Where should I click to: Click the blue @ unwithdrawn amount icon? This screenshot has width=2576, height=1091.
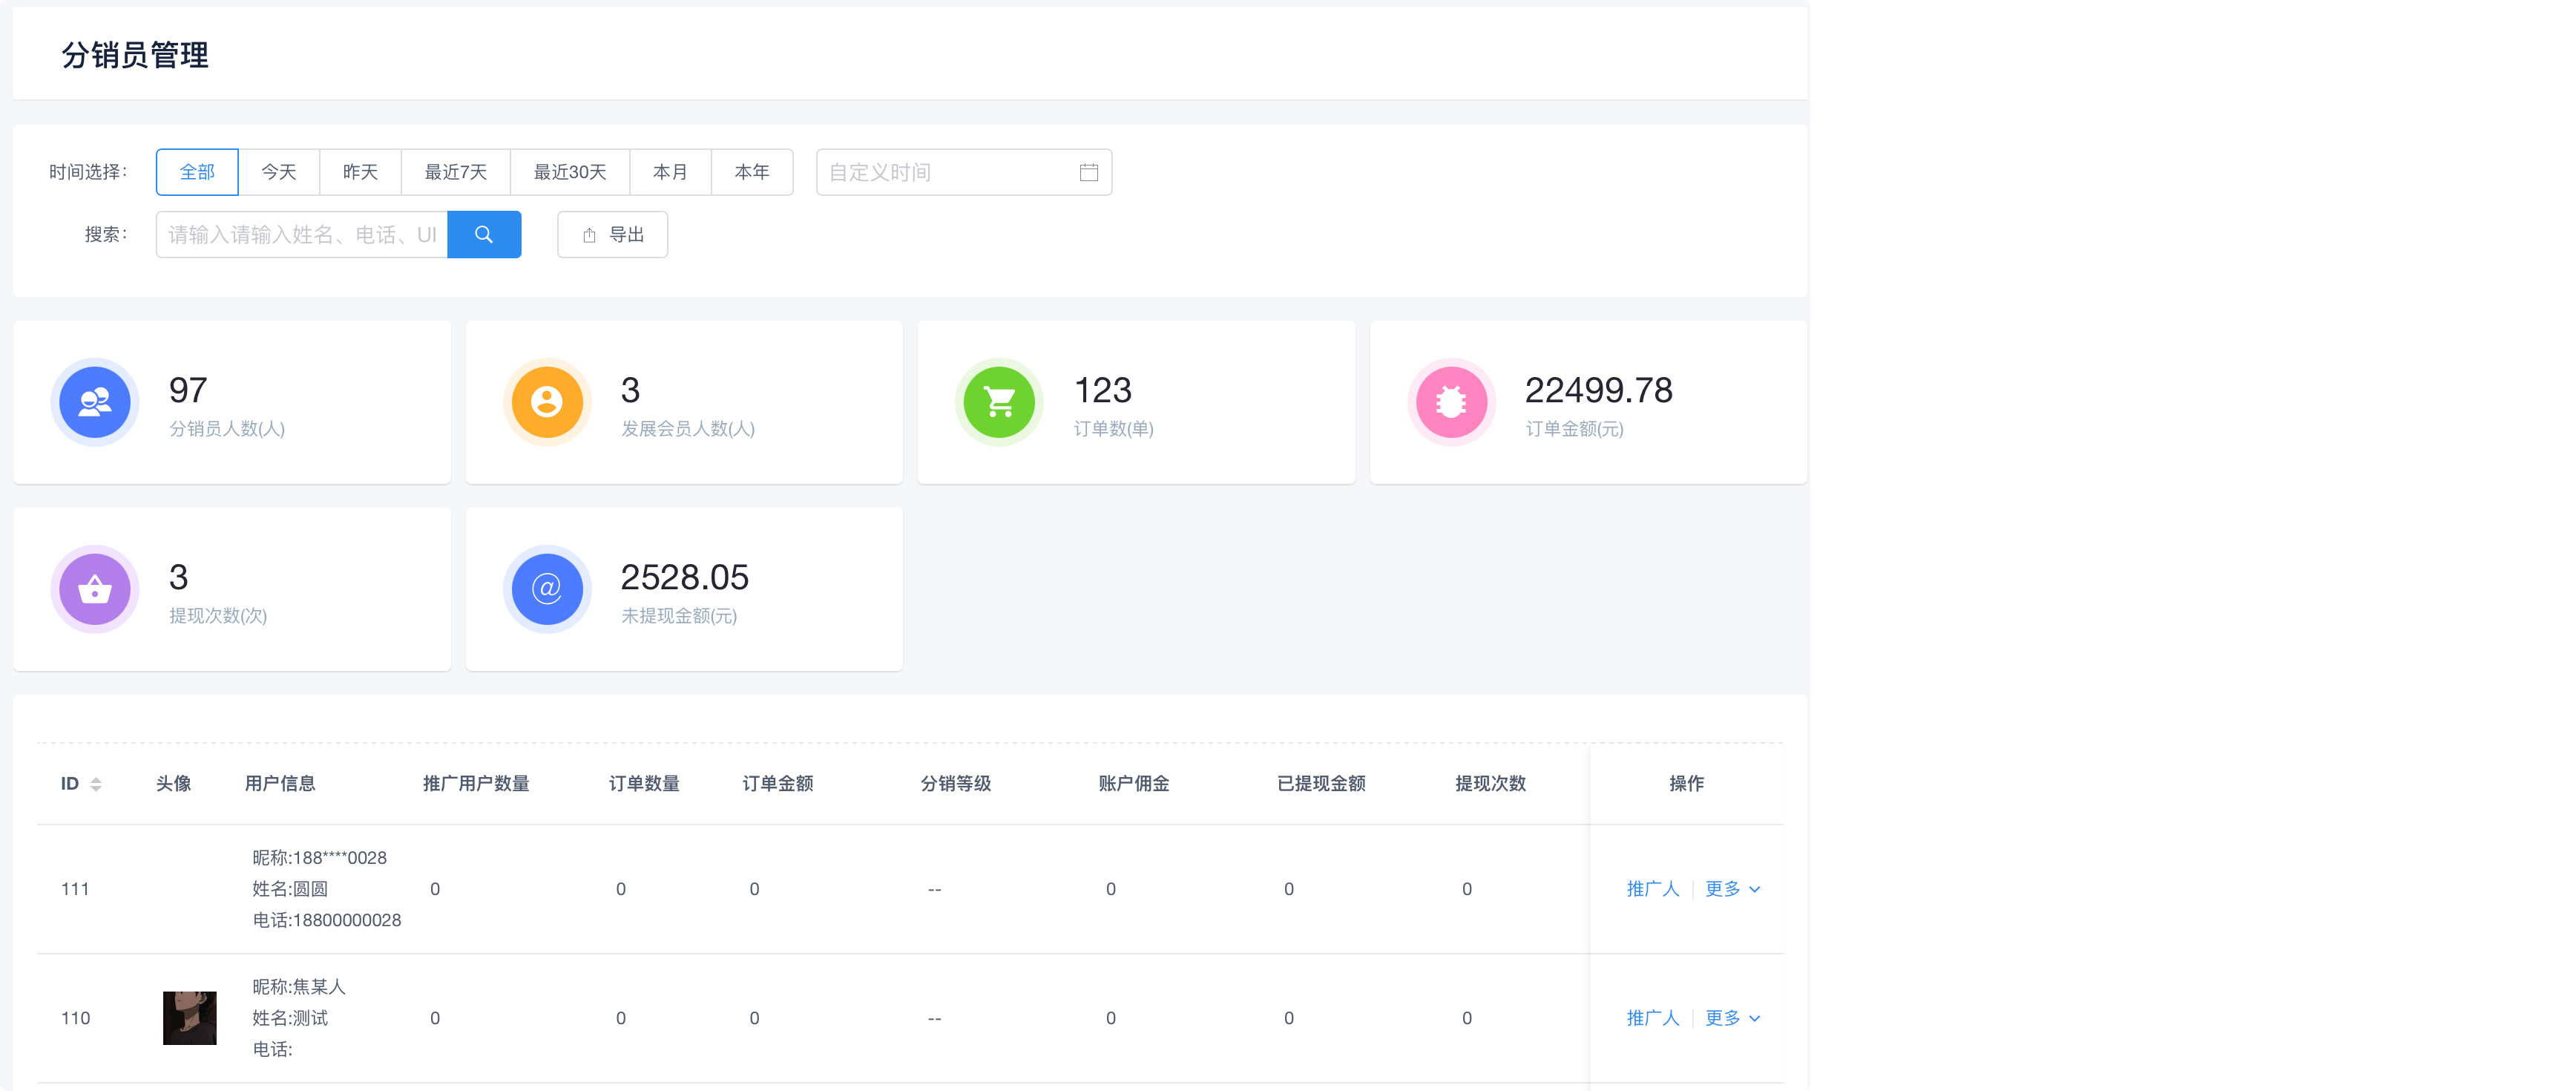[547, 589]
